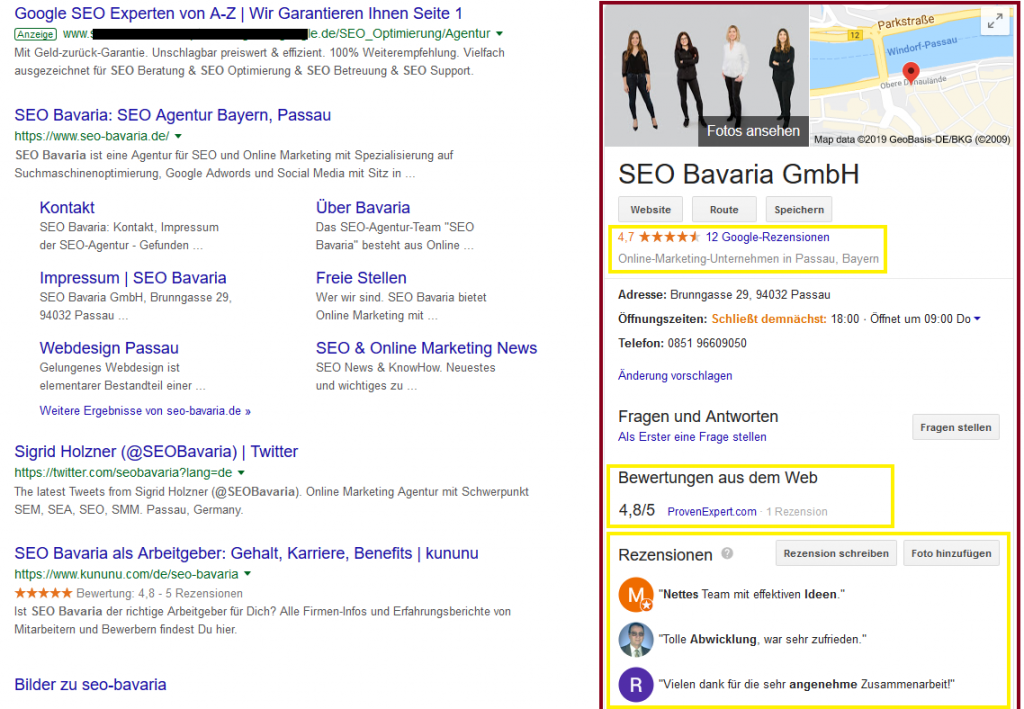This screenshot has height=709, width=1024.
Task: Open the Freie Stellen sitelink
Action: 361,277
